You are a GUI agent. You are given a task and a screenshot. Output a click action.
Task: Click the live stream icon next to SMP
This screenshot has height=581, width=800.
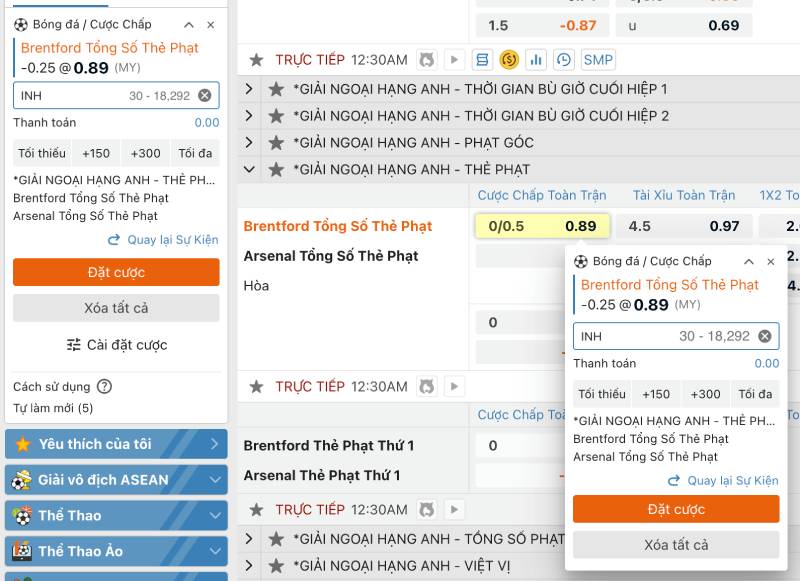[x=454, y=60]
